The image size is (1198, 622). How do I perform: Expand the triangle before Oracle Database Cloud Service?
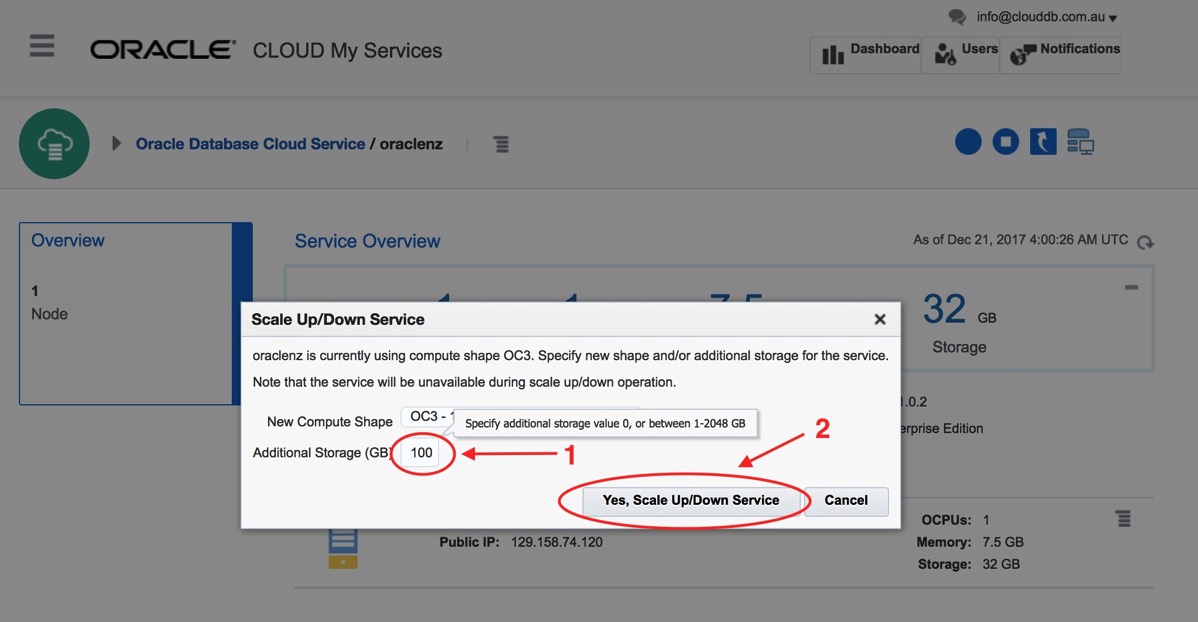tap(117, 144)
